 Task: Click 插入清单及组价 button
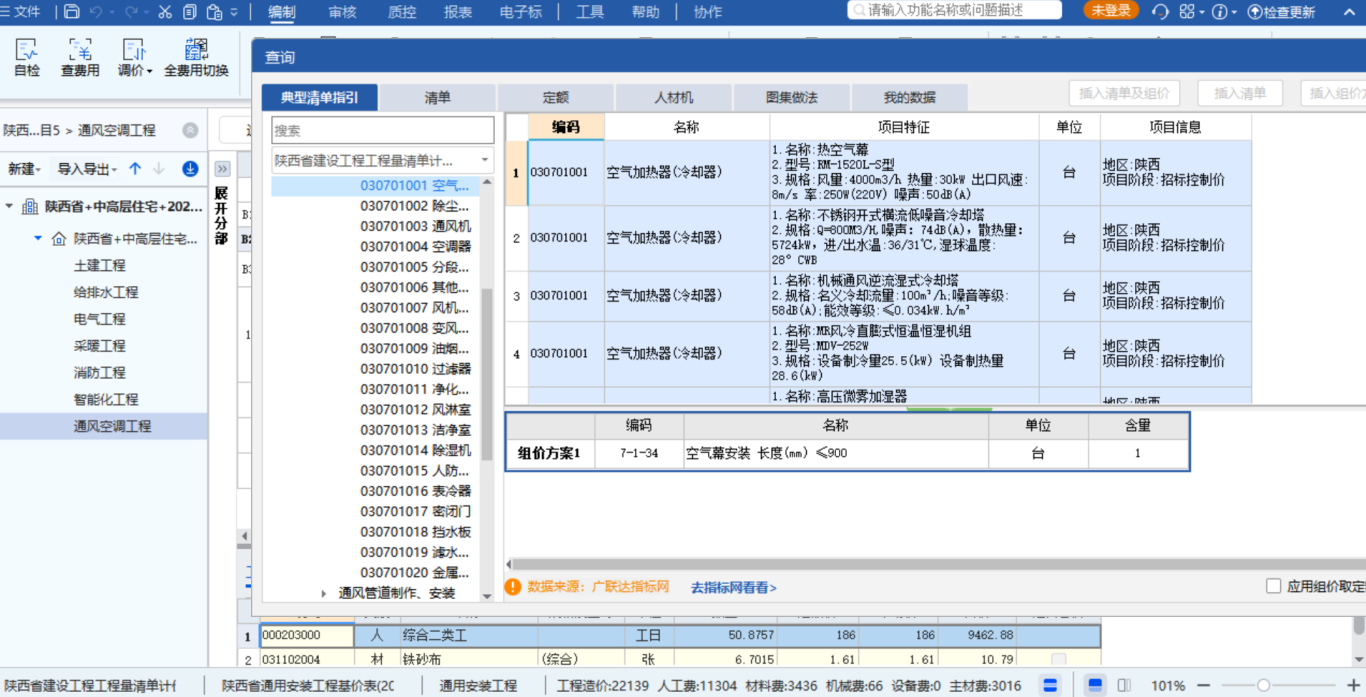click(x=1125, y=93)
